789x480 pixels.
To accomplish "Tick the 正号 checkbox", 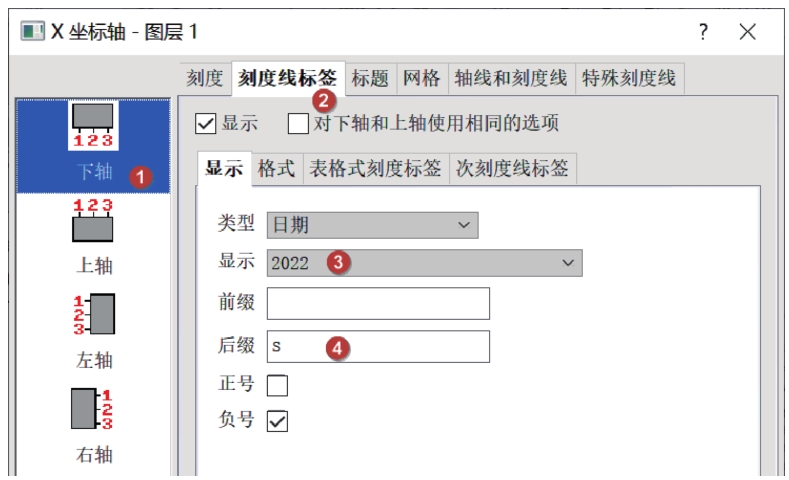I will click(x=277, y=385).
